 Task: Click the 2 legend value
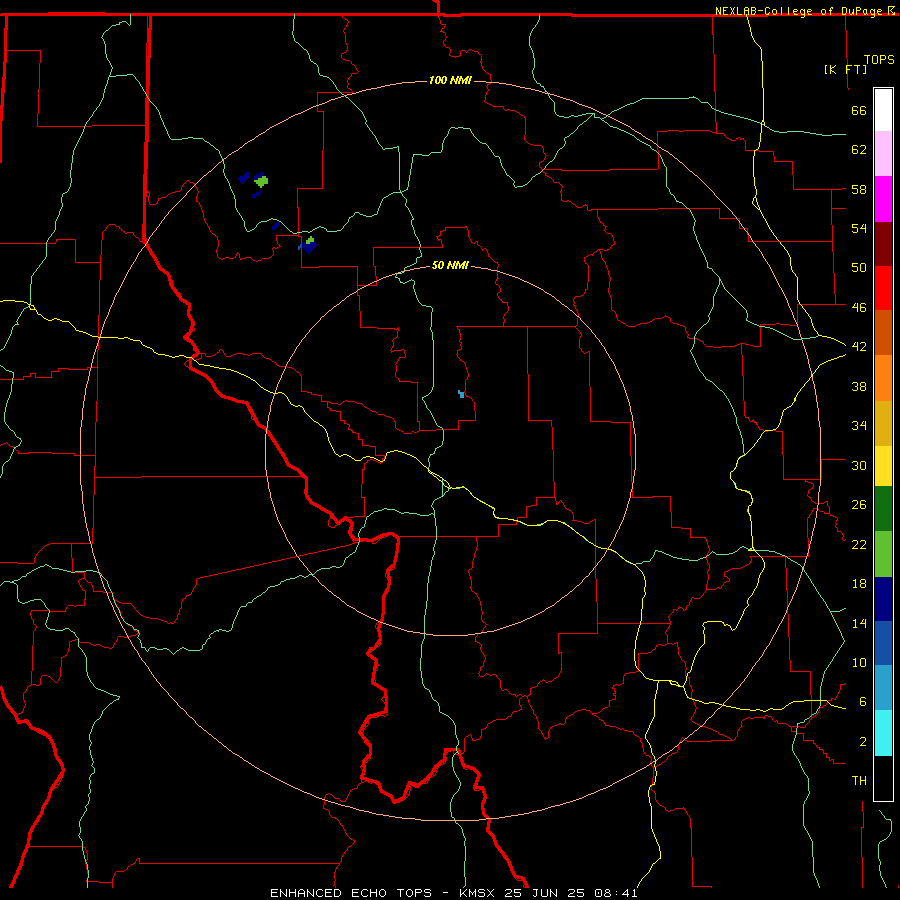(x=862, y=742)
